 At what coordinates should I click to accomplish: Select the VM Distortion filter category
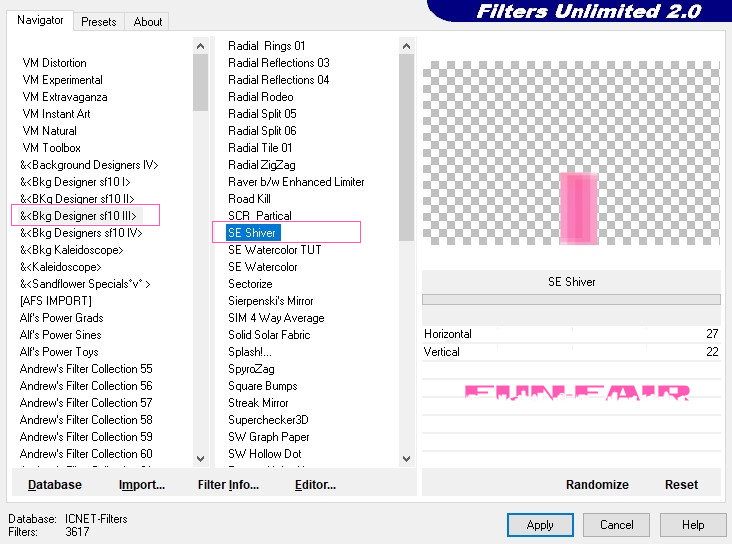[x=54, y=63]
